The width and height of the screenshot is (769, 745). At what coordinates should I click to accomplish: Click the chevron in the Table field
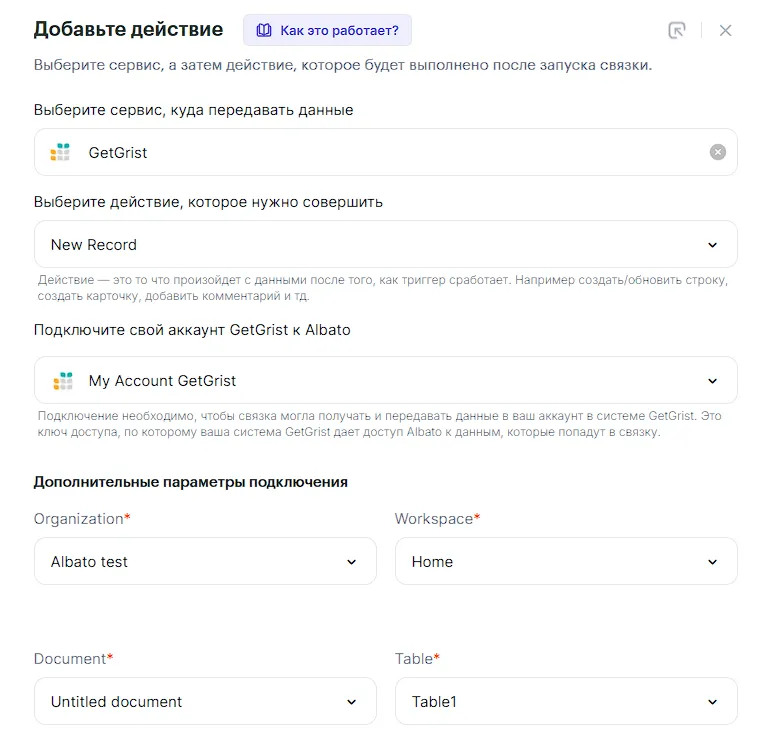pyautogui.click(x=713, y=702)
